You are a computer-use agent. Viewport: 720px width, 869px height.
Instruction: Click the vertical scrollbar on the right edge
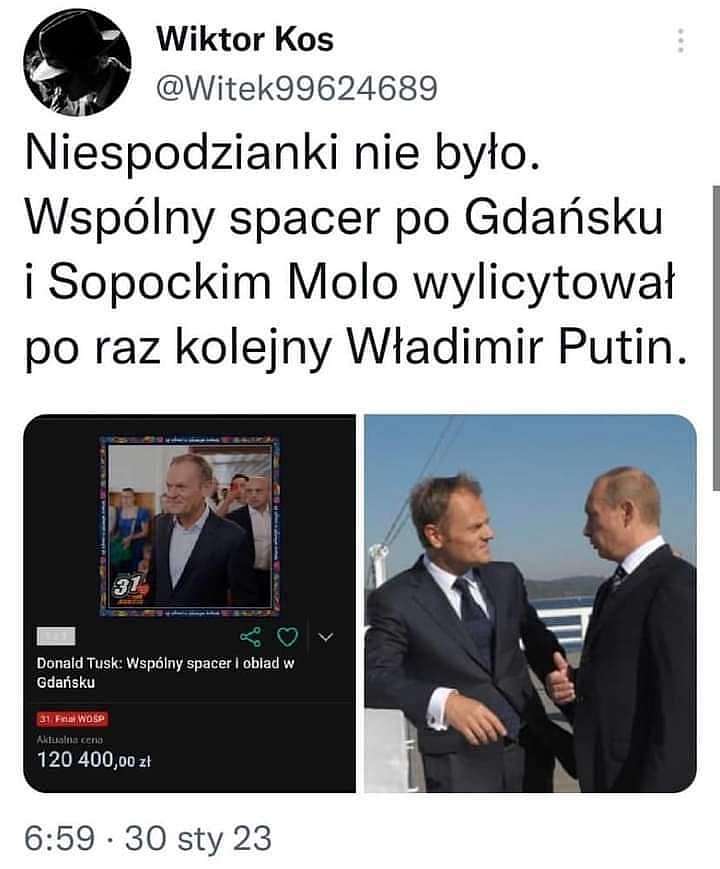[x=716, y=338]
